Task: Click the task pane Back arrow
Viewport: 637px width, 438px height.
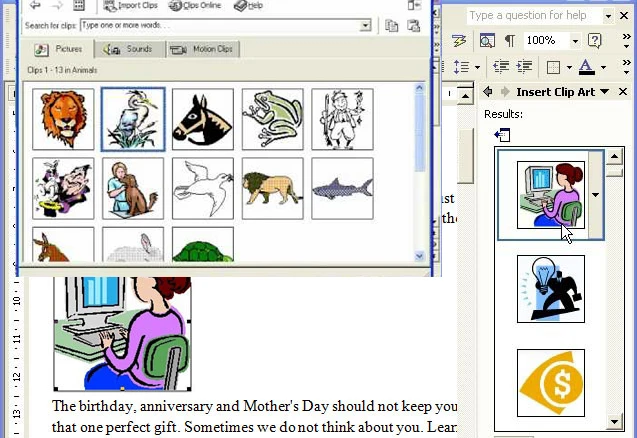Action: pyautogui.click(x=488, y=92)
